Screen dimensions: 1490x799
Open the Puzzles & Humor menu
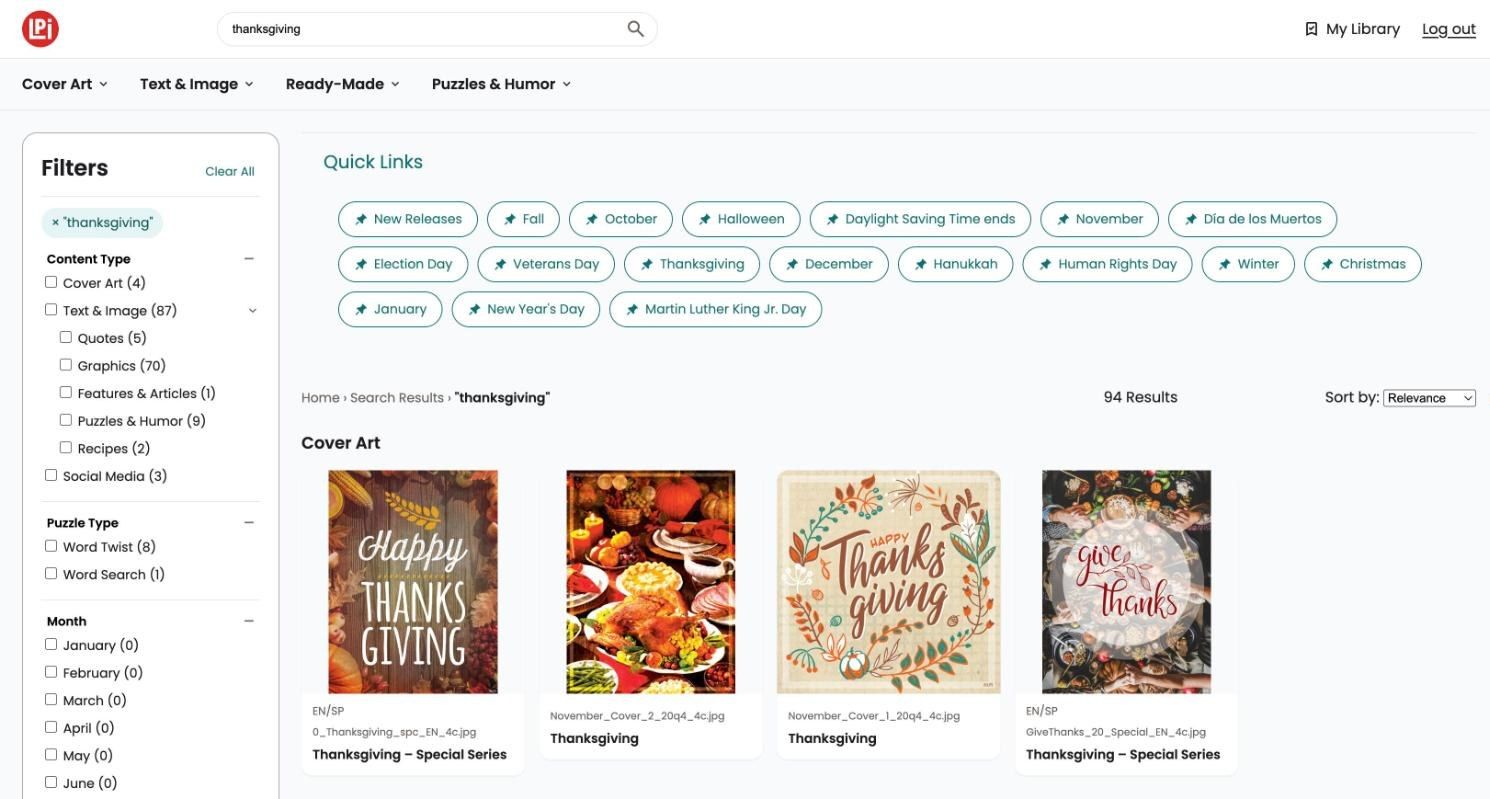click(x=502, y=84)
